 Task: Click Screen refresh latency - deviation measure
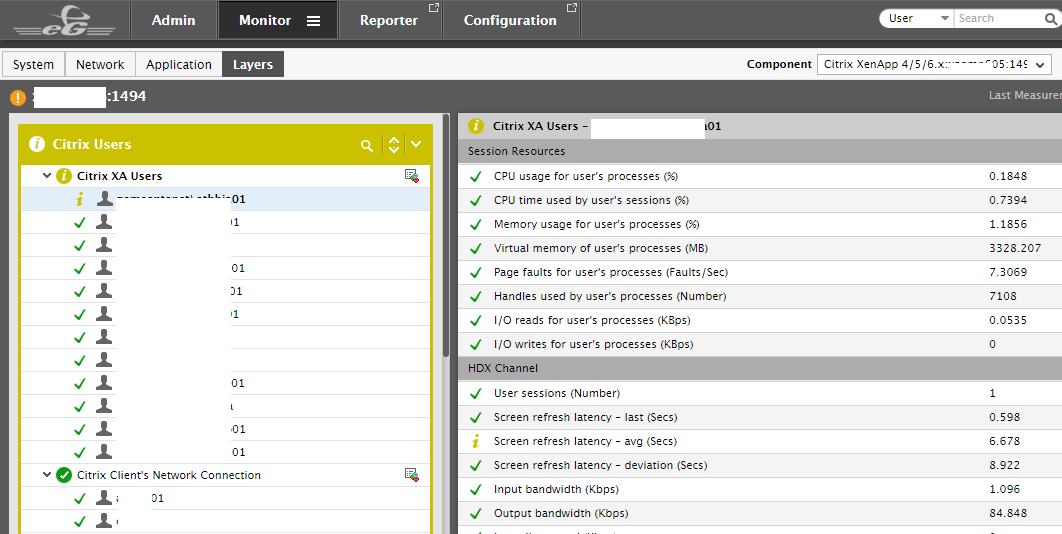(601, 466)
